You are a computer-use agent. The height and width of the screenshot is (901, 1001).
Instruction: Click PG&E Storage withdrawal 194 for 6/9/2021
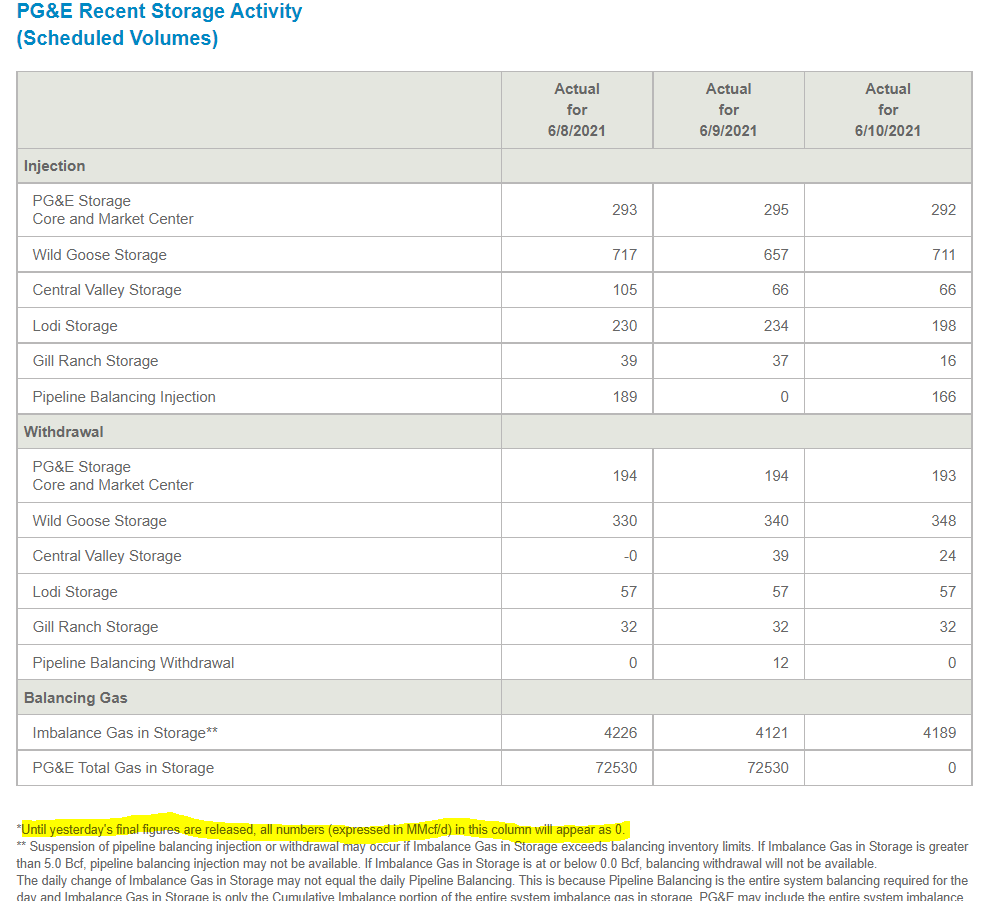[x=776, y=476]
